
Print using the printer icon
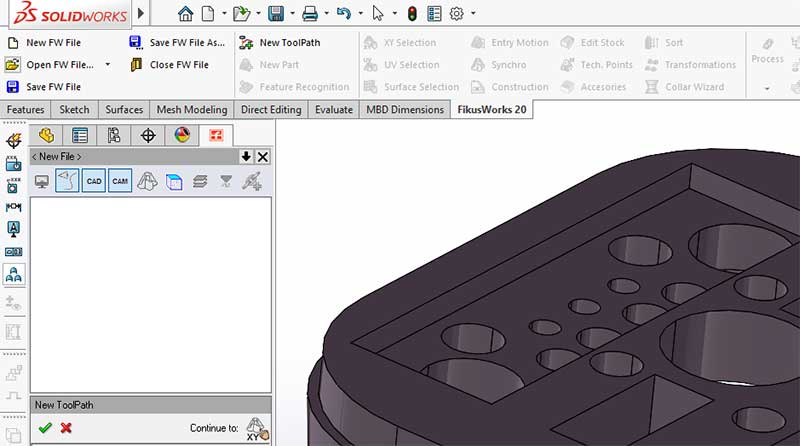(x=310, y=14)
